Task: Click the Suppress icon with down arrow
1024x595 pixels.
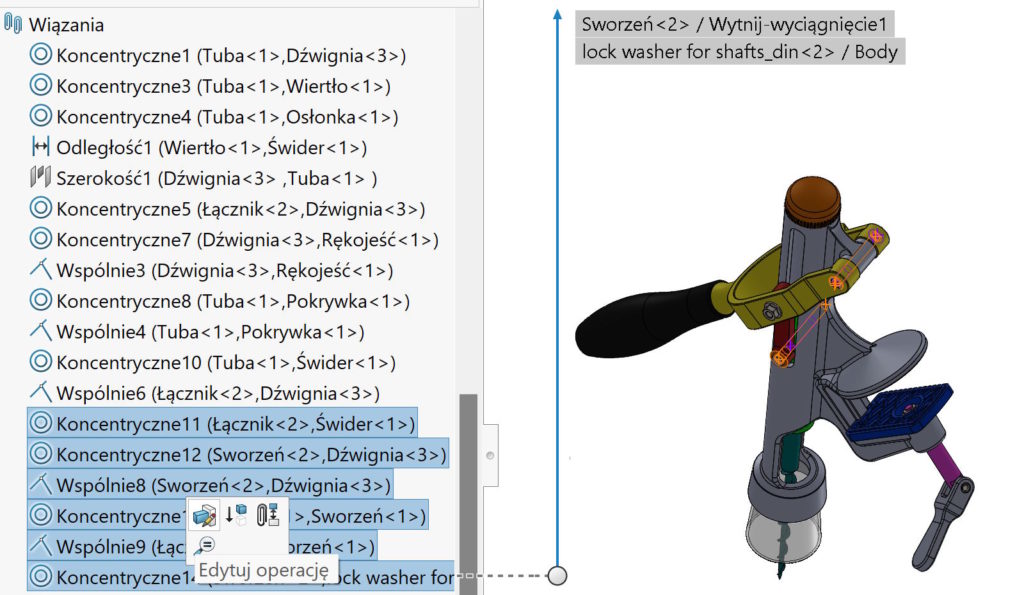Action: (x=236, y=515)
